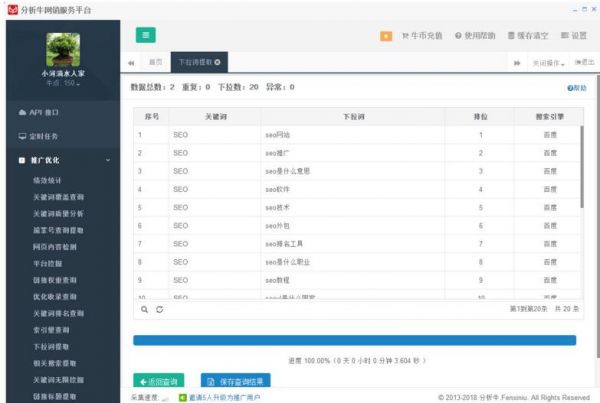
Task: Click the orange notification icon in top bar
Action: point(386,36)
